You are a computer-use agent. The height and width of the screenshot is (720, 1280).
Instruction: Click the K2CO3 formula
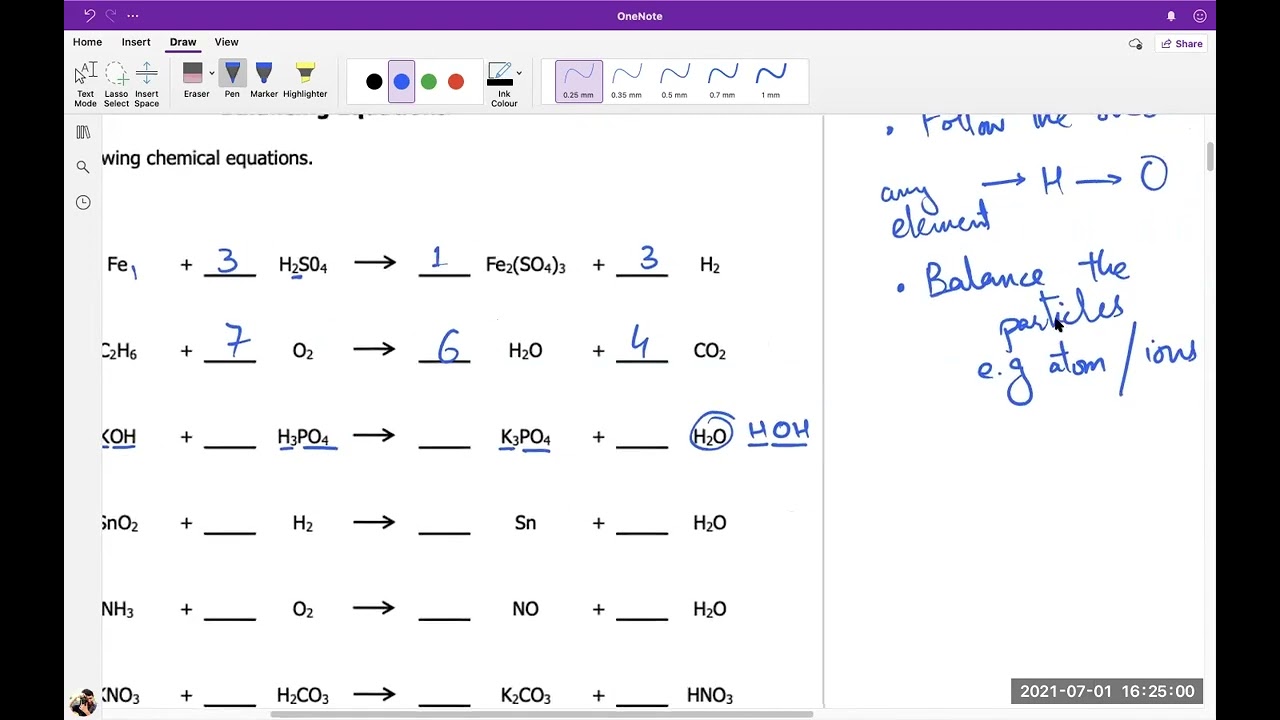[x=525, y=695]
